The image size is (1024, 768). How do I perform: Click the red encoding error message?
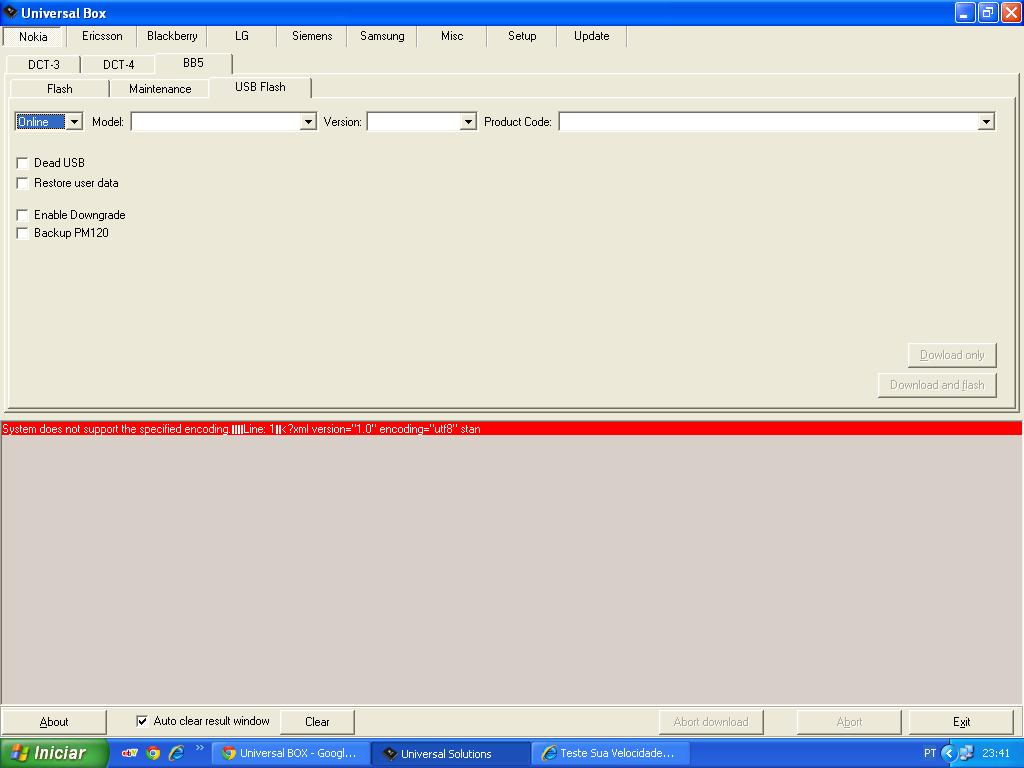tap(511, 429)
